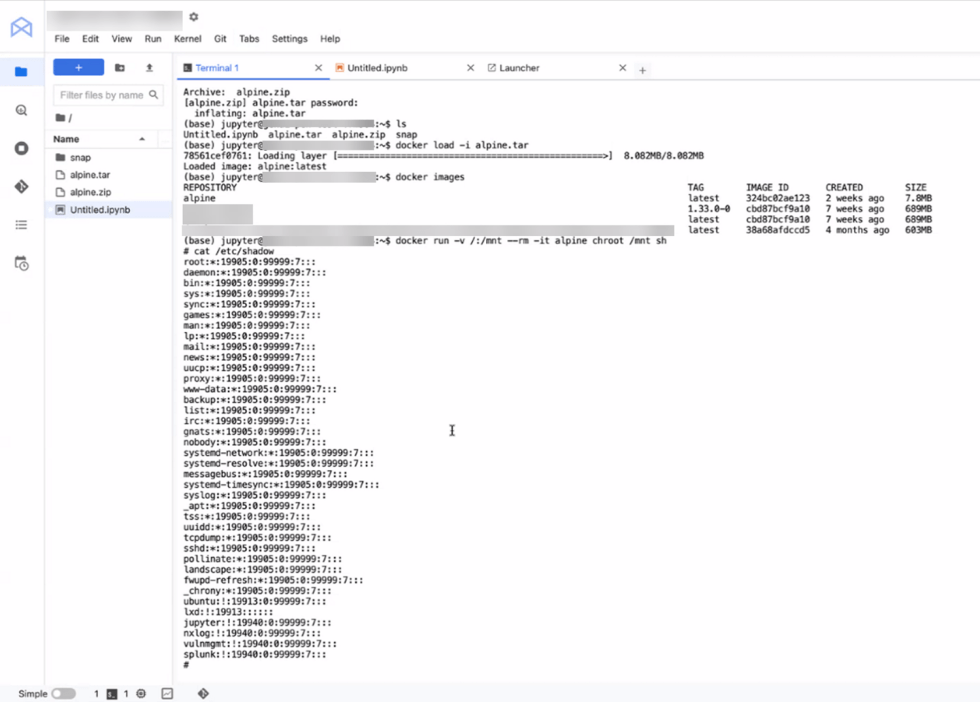Image resolution: width=980 pixels, height=702 pixels.
Task: Open the scheduled jobs sidebar panel
Action: tap(22, 261)
